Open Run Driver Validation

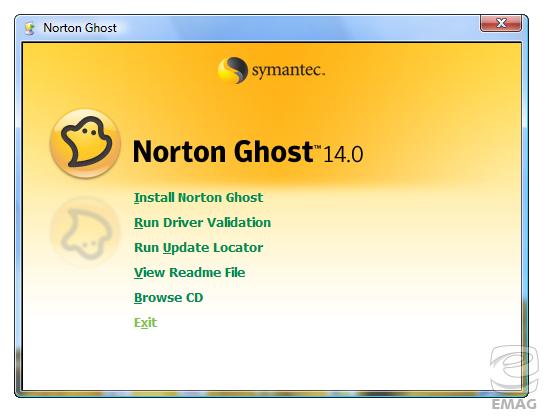(202, 223)
